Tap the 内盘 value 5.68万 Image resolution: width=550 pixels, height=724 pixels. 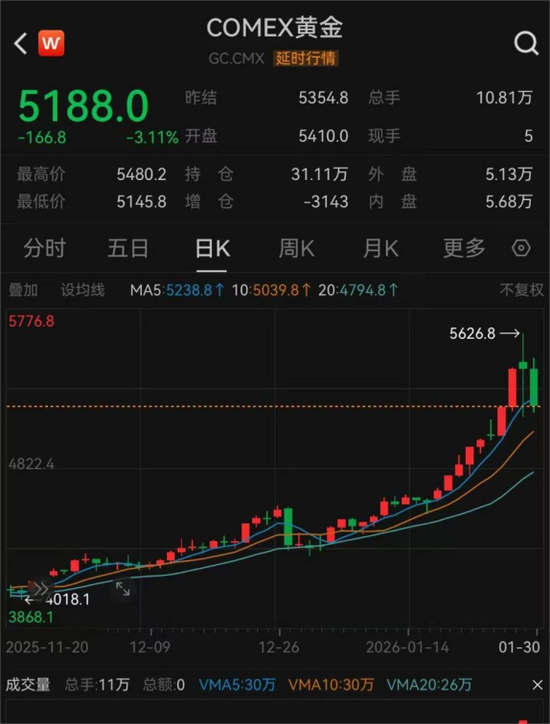(509, 202)
